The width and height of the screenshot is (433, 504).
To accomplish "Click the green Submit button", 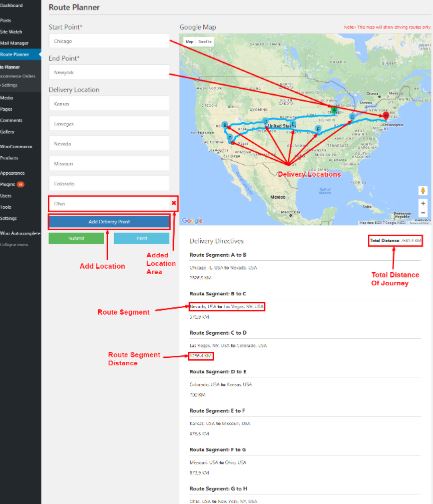I will coord(76,238).
